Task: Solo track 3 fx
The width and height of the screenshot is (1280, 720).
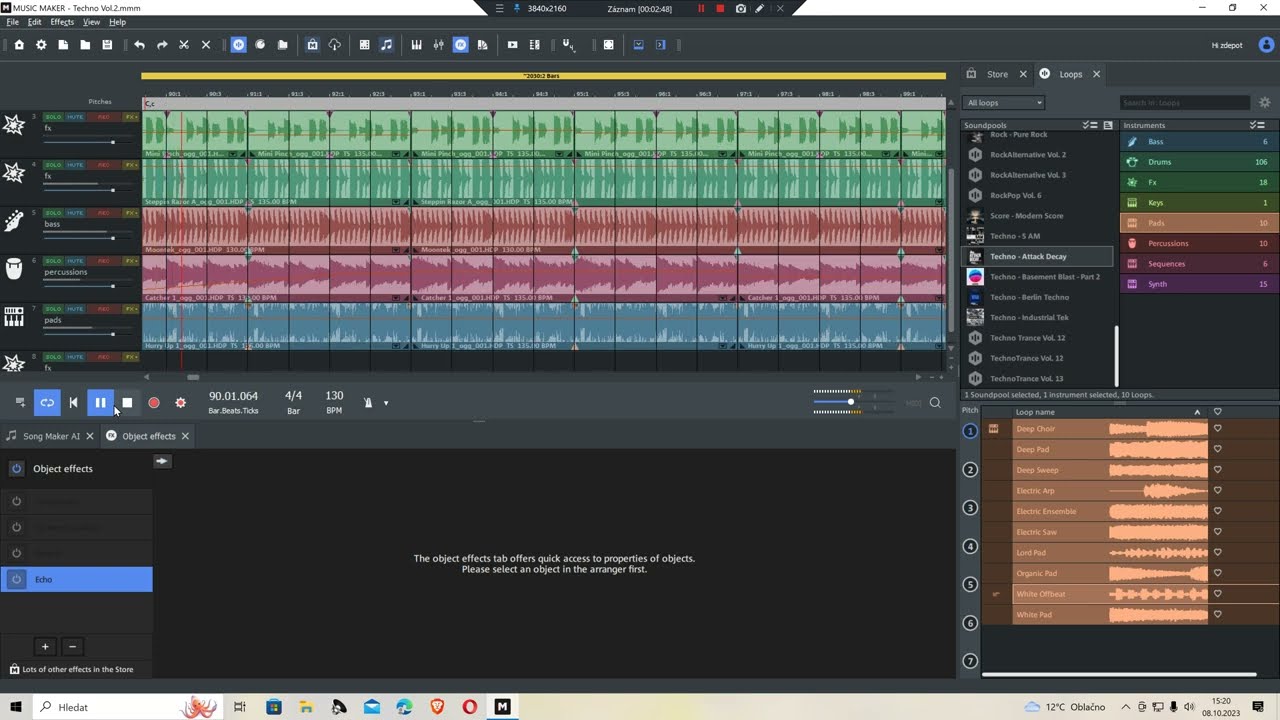Action: point(53,117)
